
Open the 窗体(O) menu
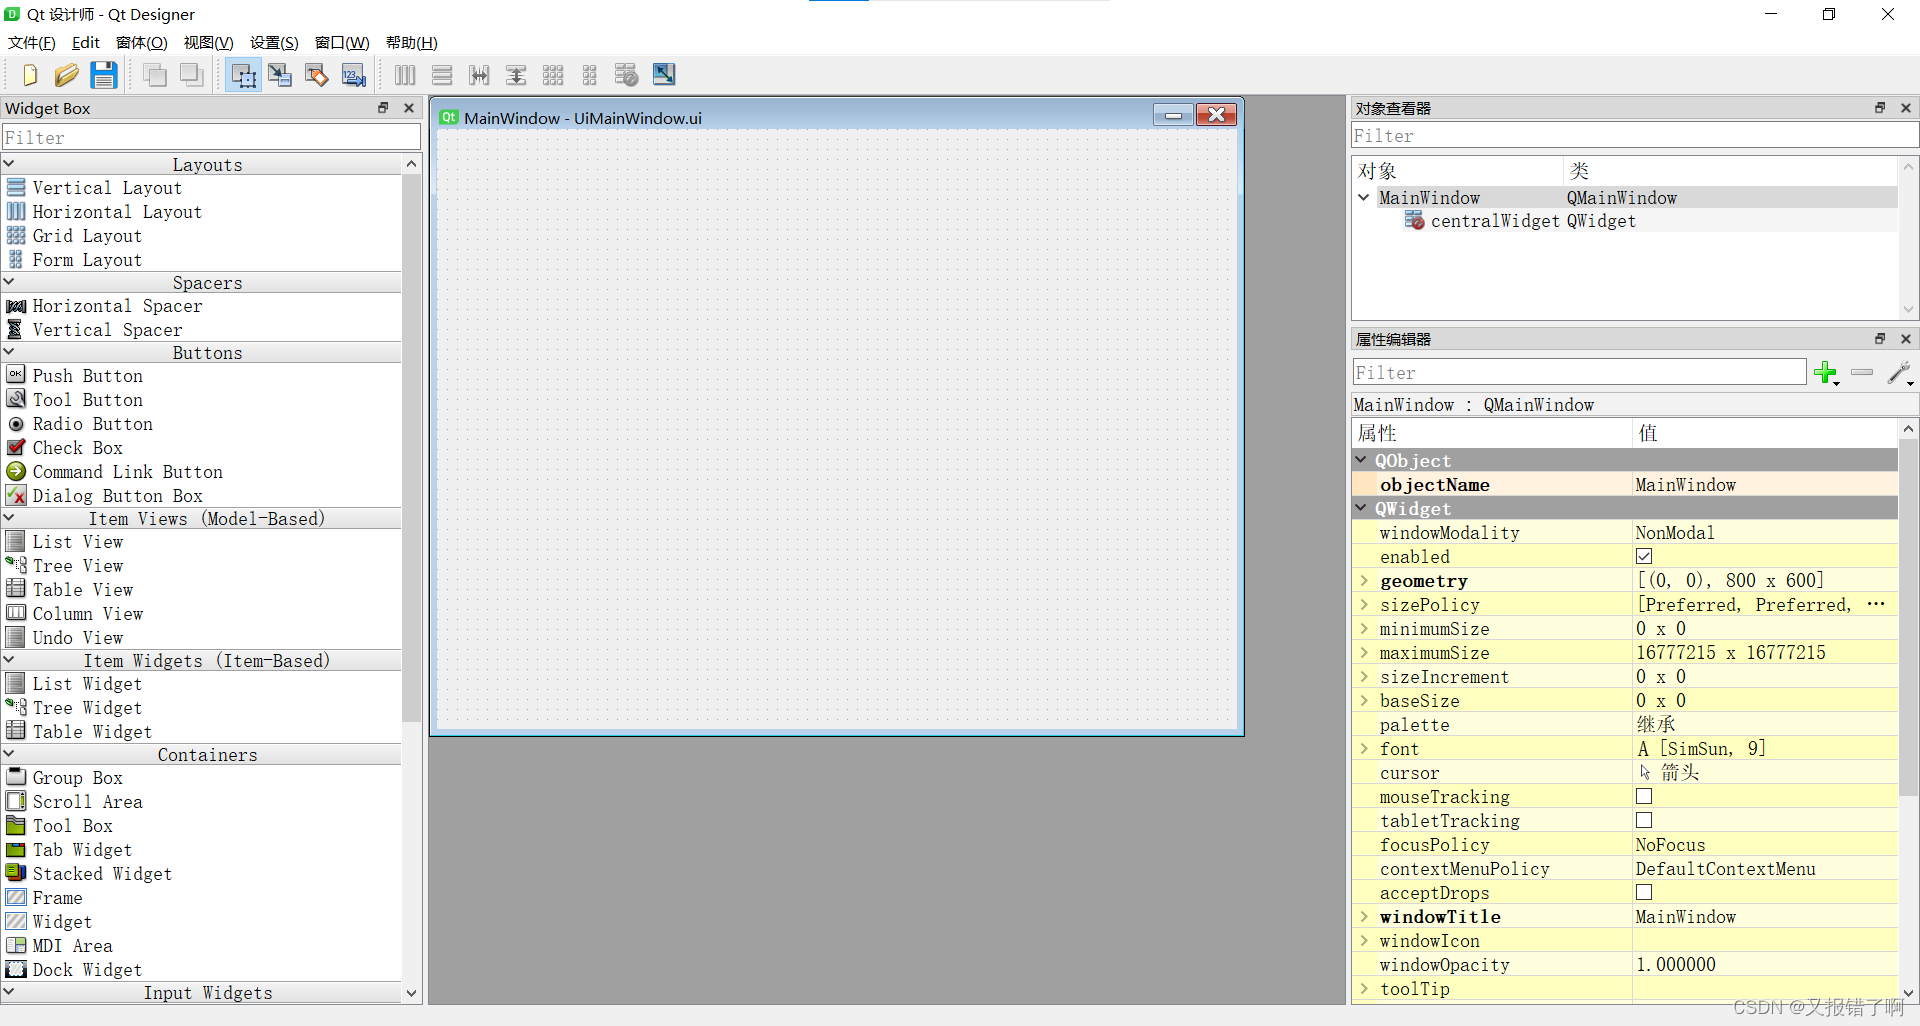(142, 43)
